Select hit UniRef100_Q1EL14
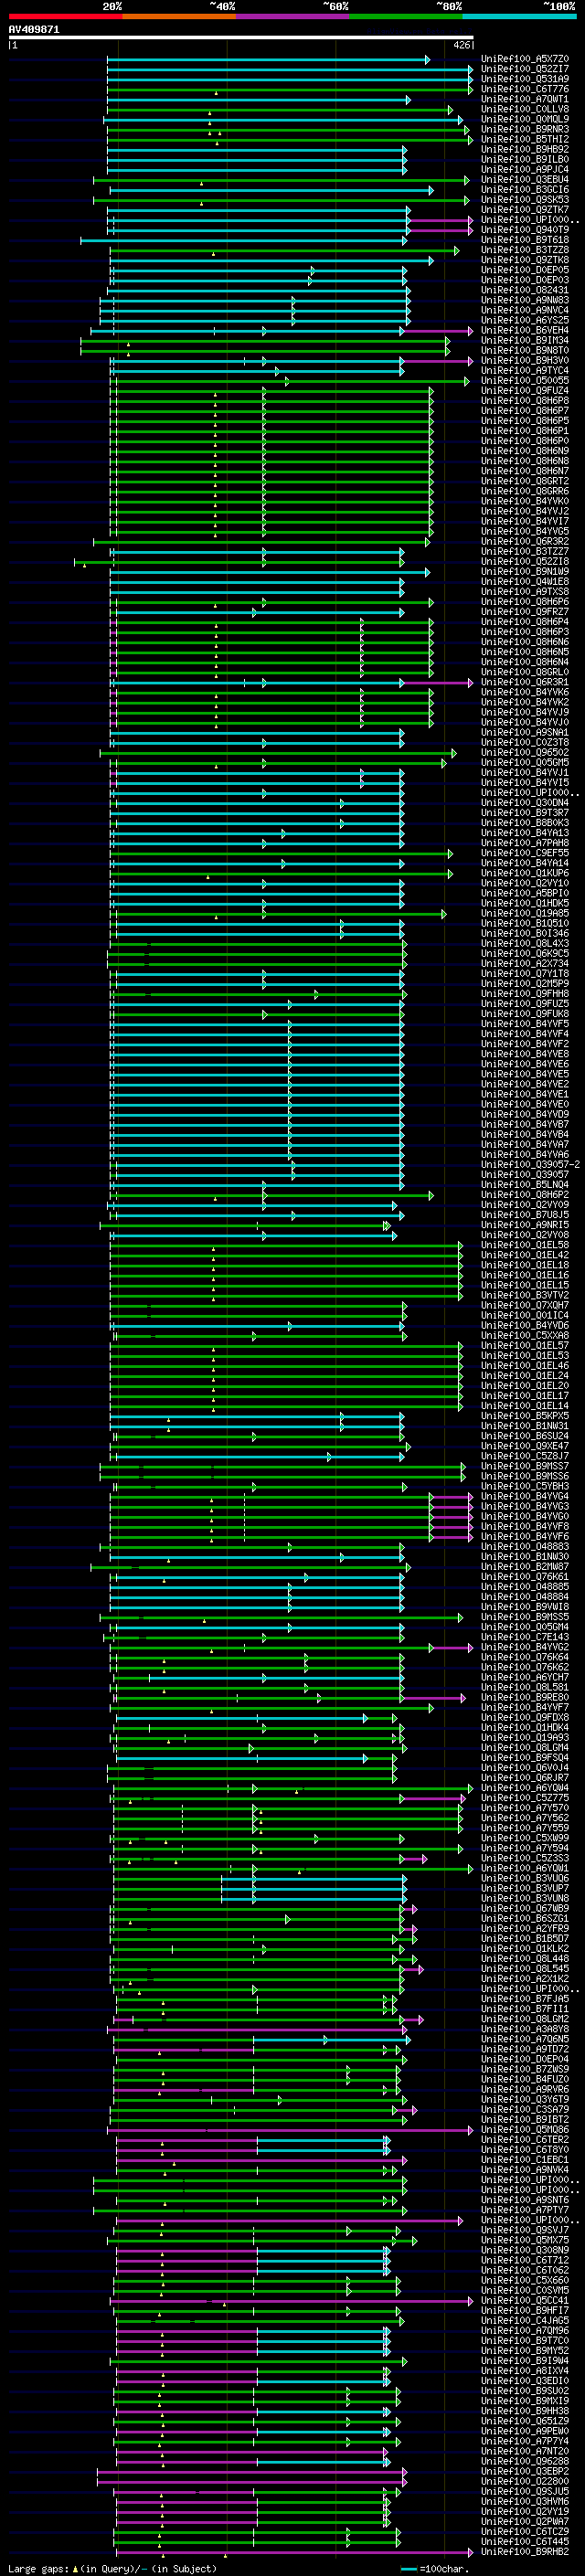The width and height of the screenshot is (585, 2576). (x=525, y=1405)
